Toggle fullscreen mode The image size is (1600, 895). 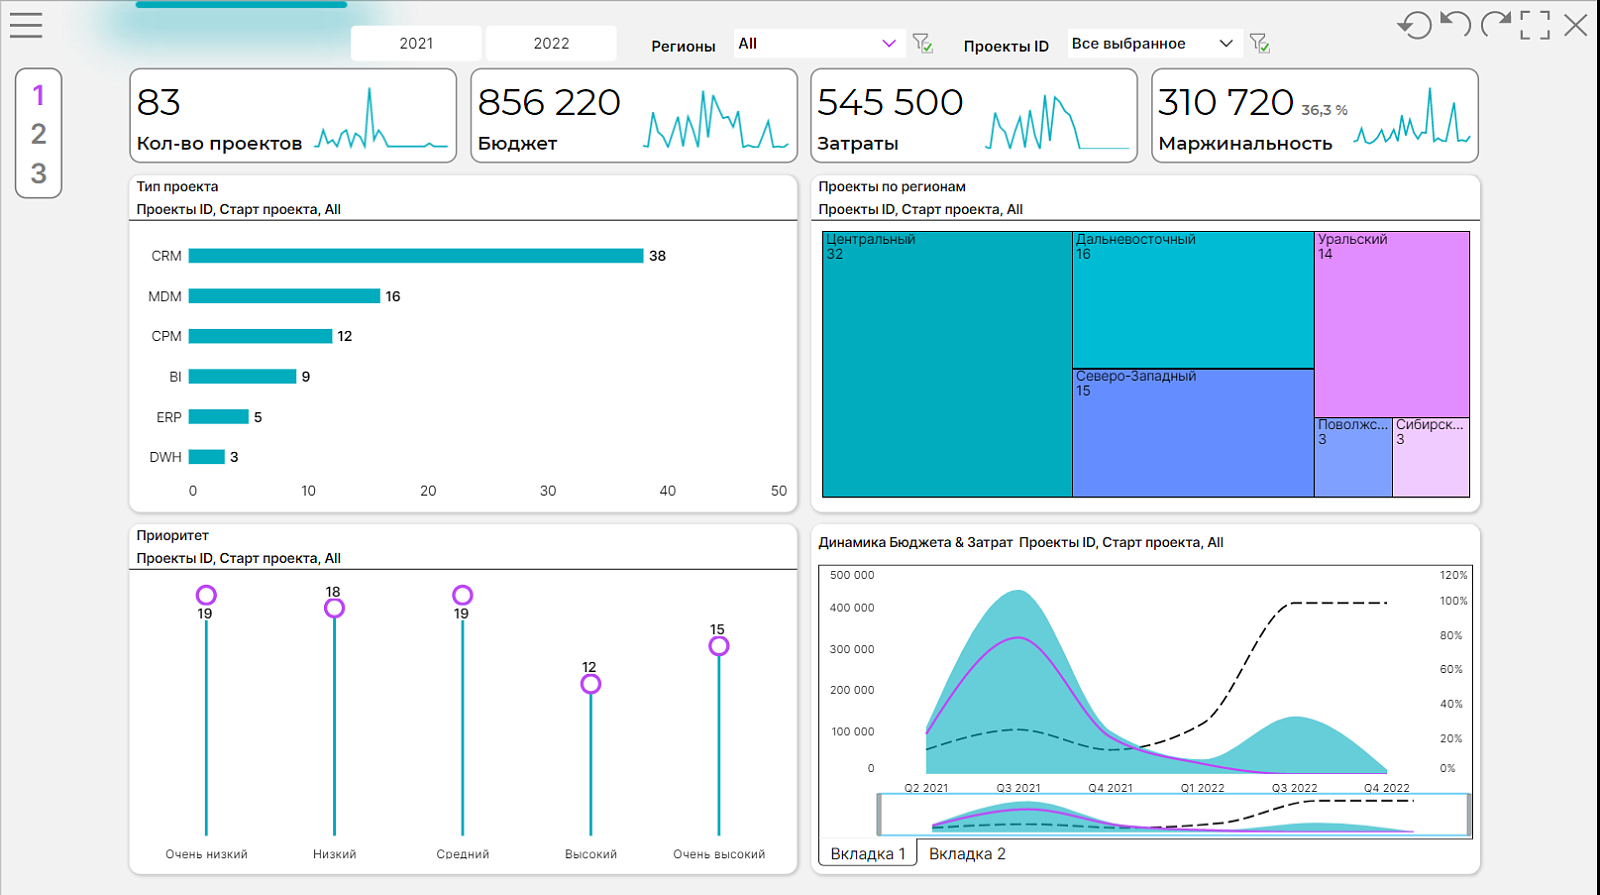[x=1535, y=25]
